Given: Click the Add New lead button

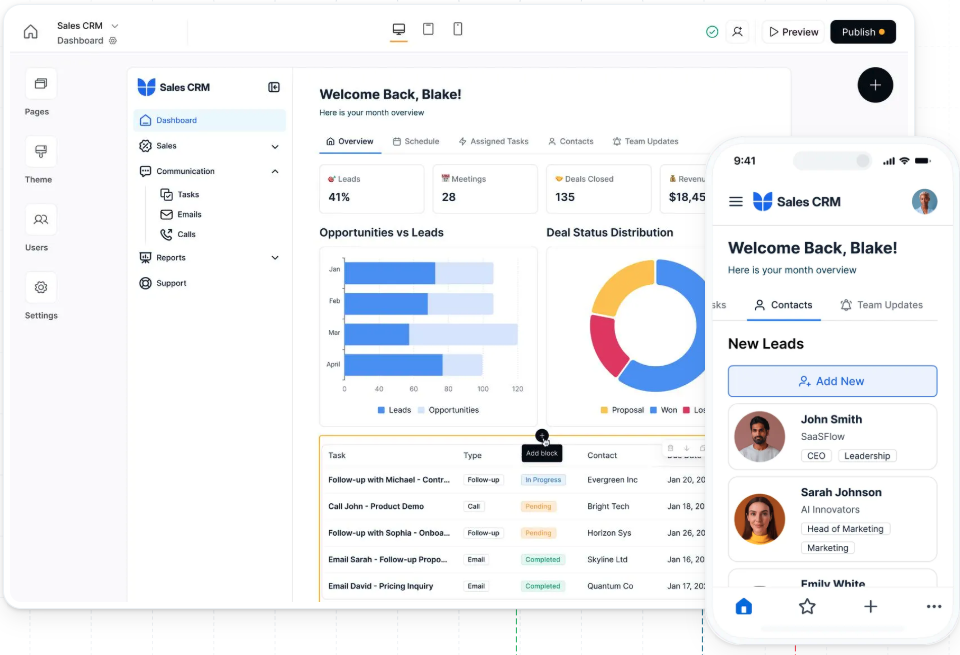Looking at the screenshot, I should pos(832,381).
